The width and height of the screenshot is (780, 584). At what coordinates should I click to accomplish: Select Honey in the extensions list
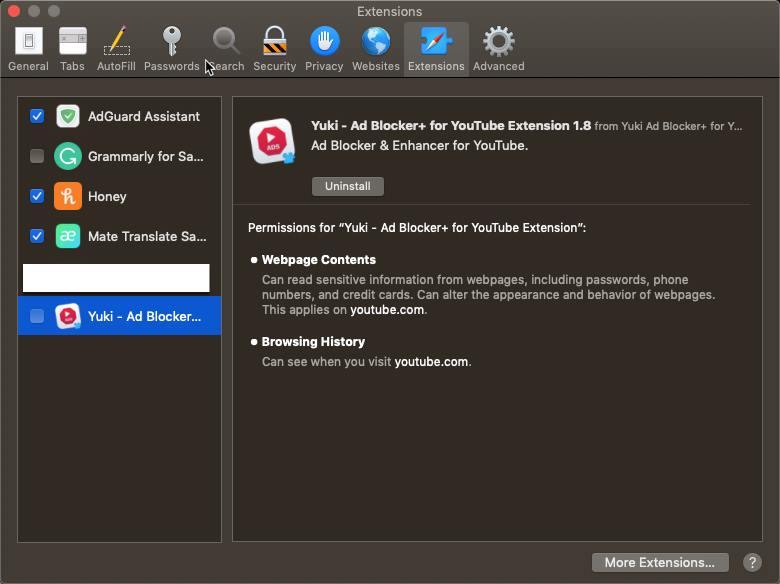[107, 196]
